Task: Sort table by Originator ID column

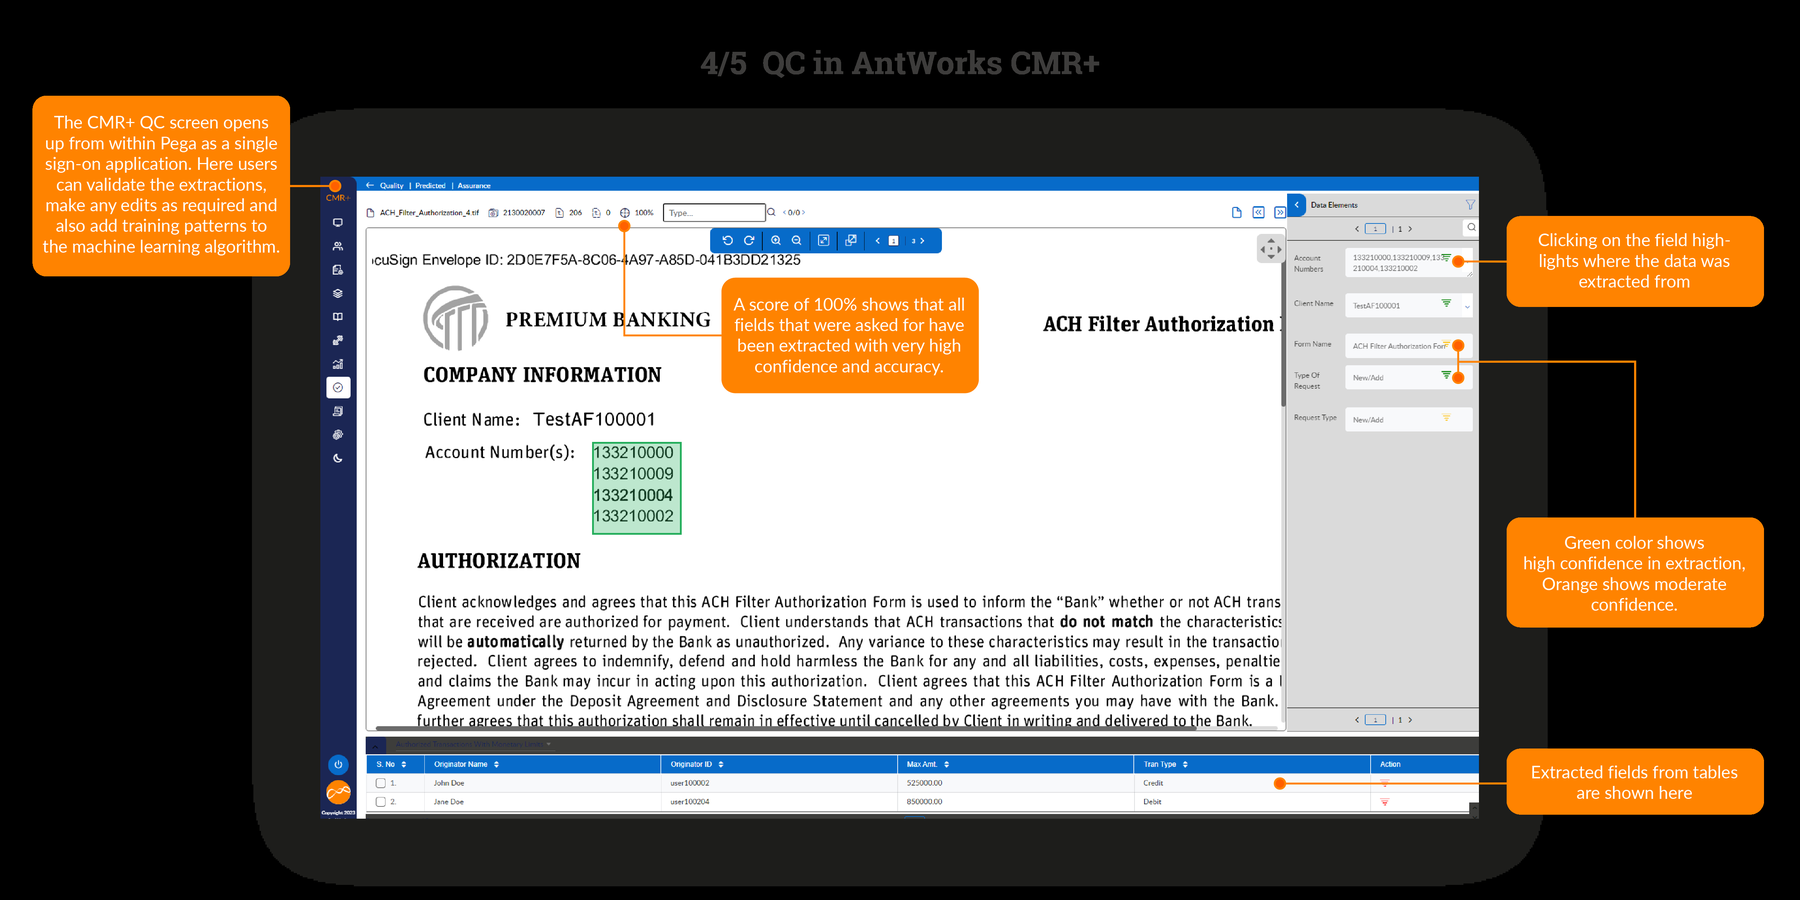Action: point(721,764)
